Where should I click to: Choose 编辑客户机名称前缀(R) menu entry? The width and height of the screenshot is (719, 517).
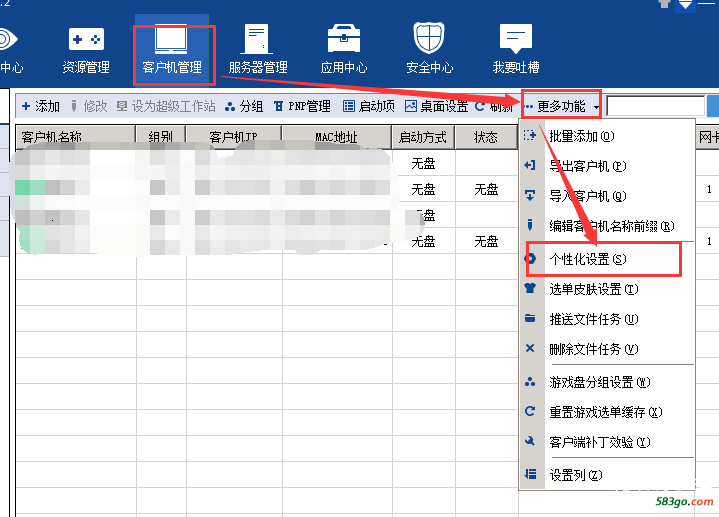point(608,226)
